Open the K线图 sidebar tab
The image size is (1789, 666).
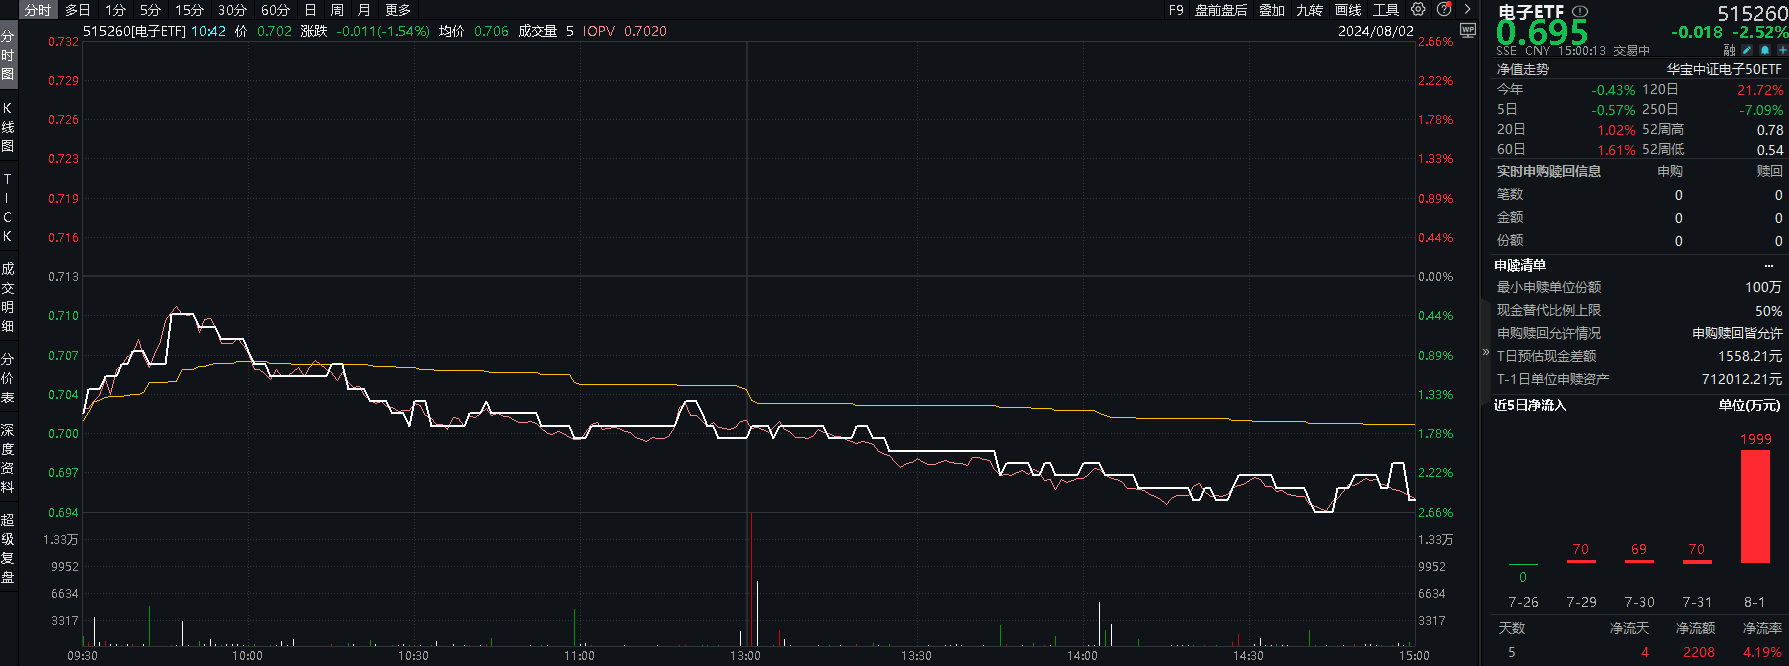click(x=8, y=127)
